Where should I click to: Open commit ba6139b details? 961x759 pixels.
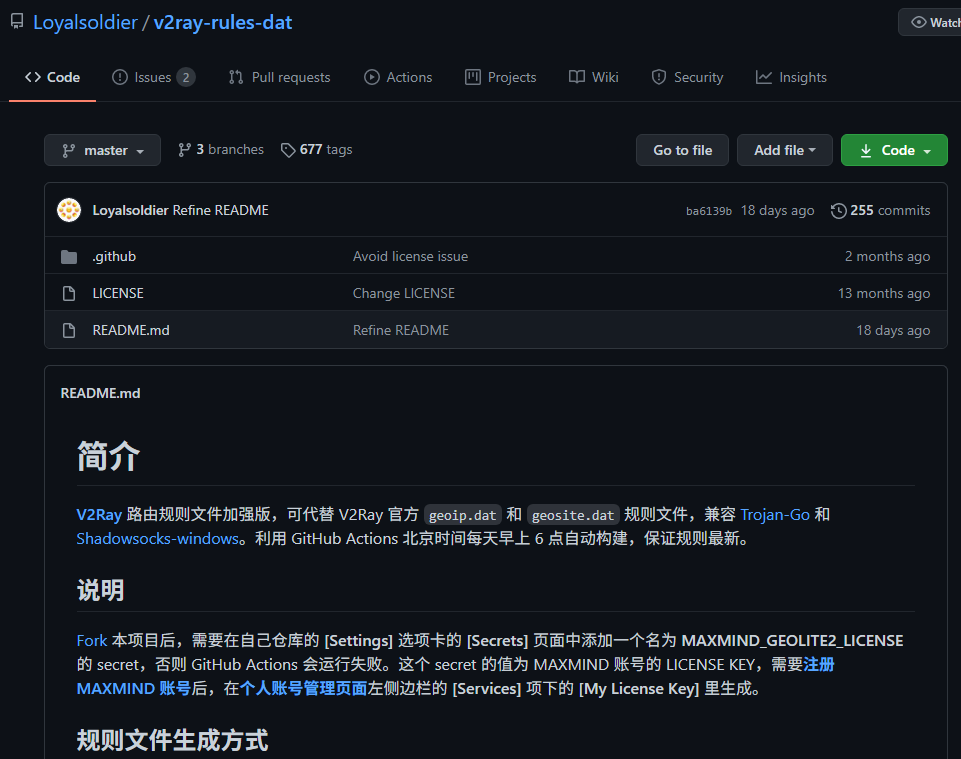pyautogui.click(x=708, y=210)
